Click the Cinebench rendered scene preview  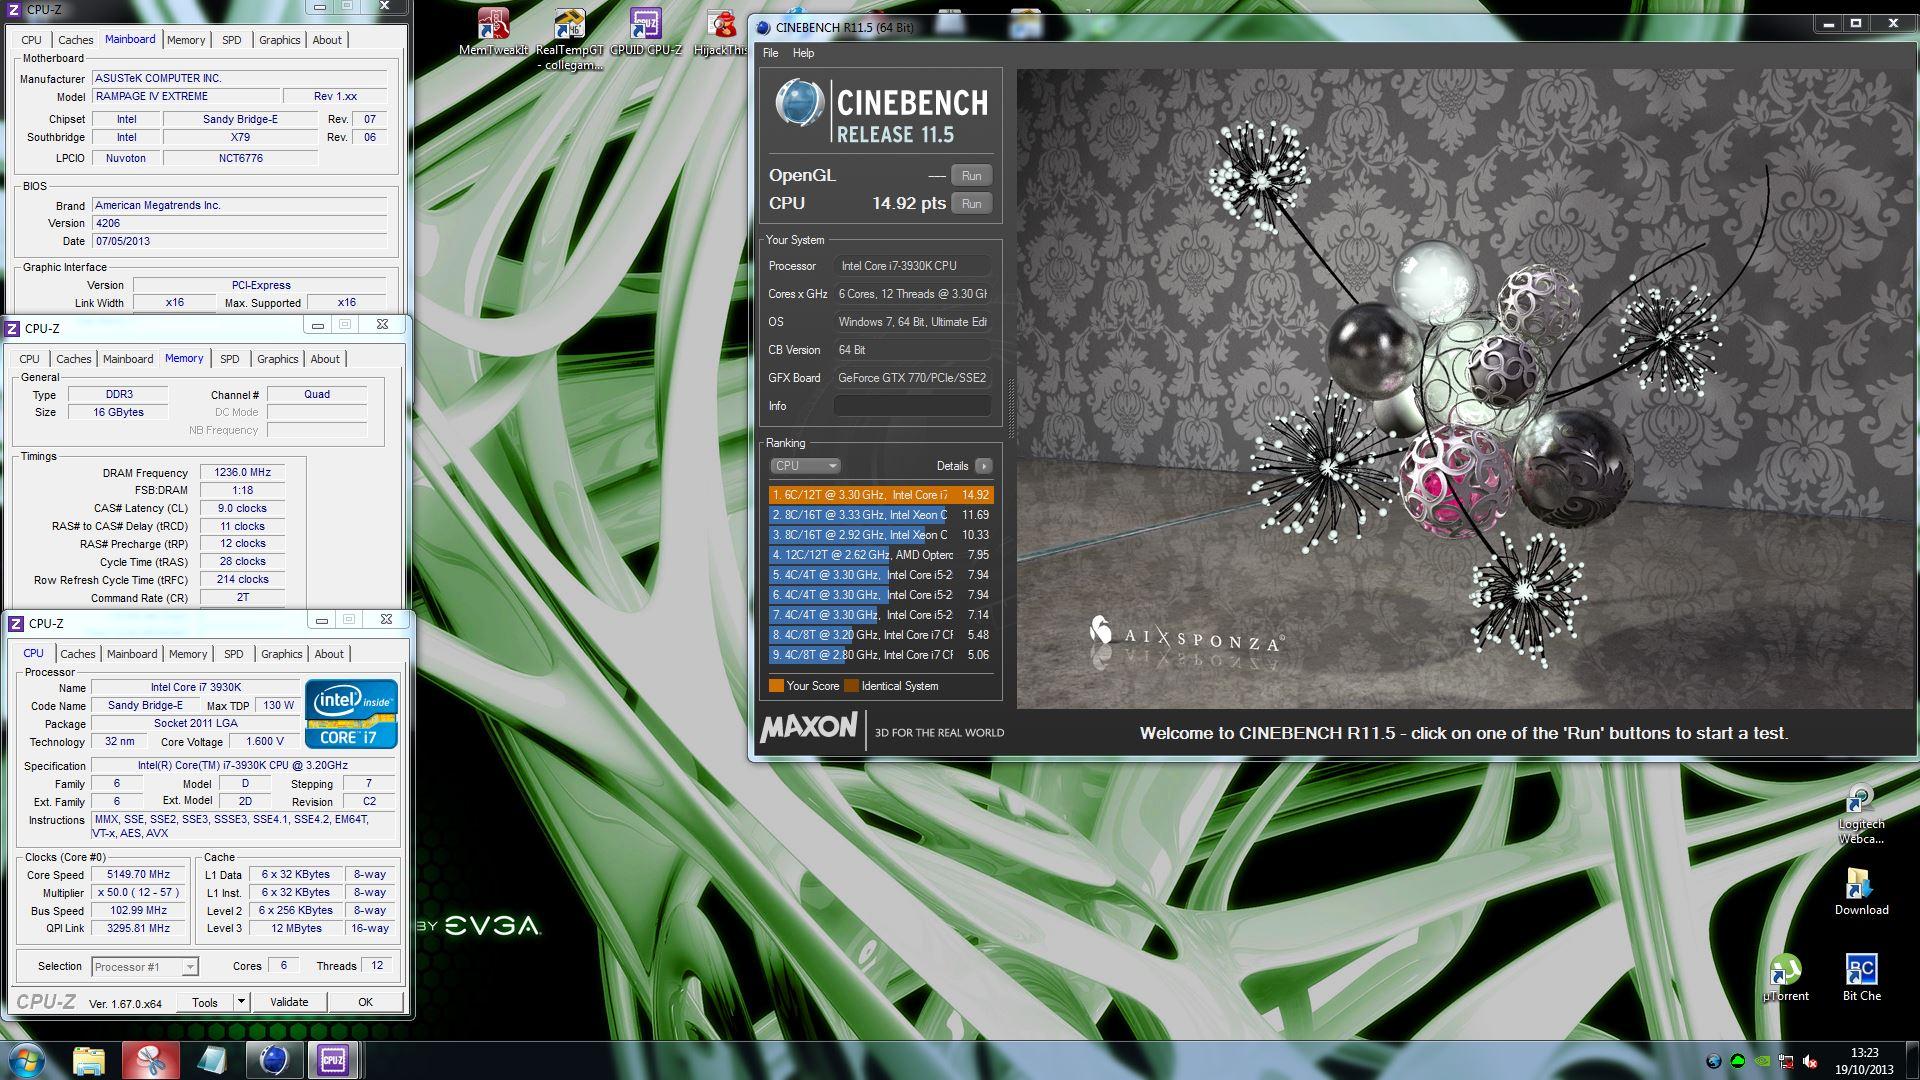coord(1465,388)
